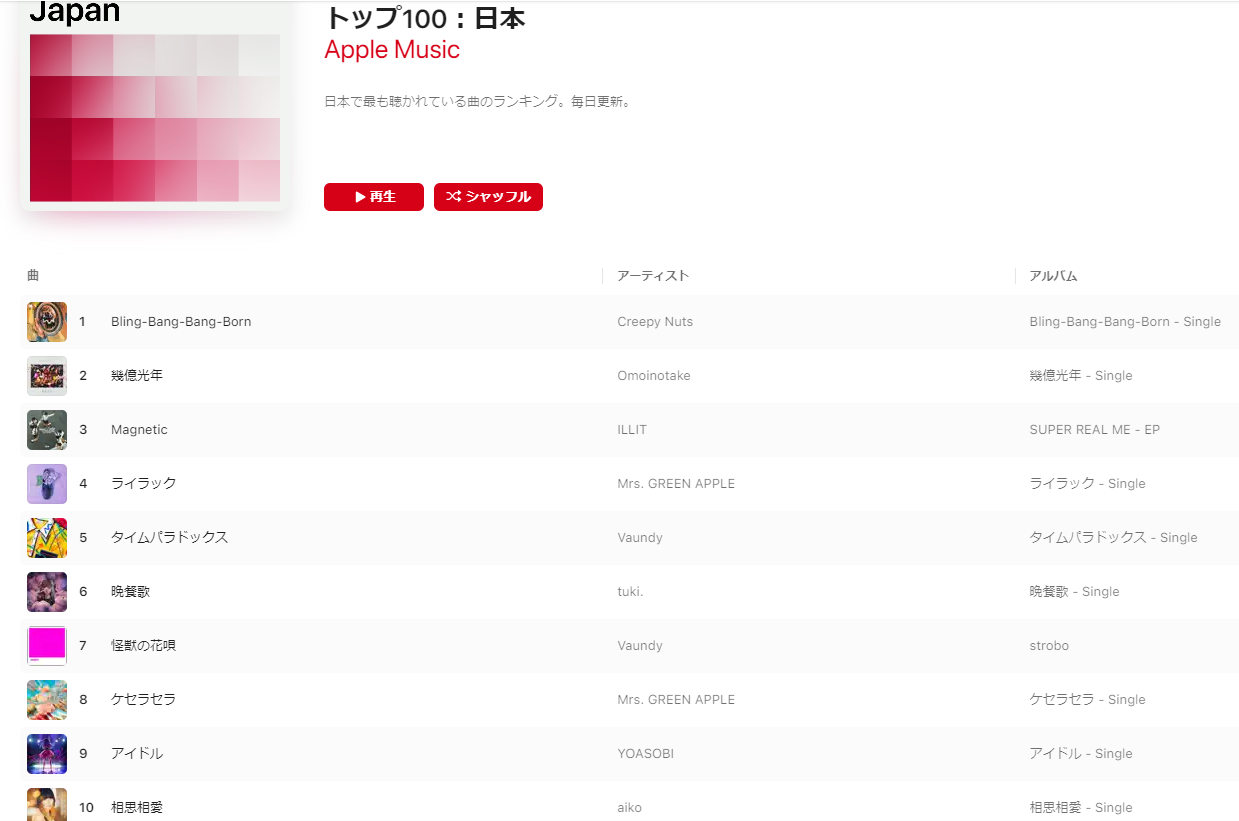
Task: Open the Apple Music curator link
Action: pyautogui.click(x=392, y=50)
